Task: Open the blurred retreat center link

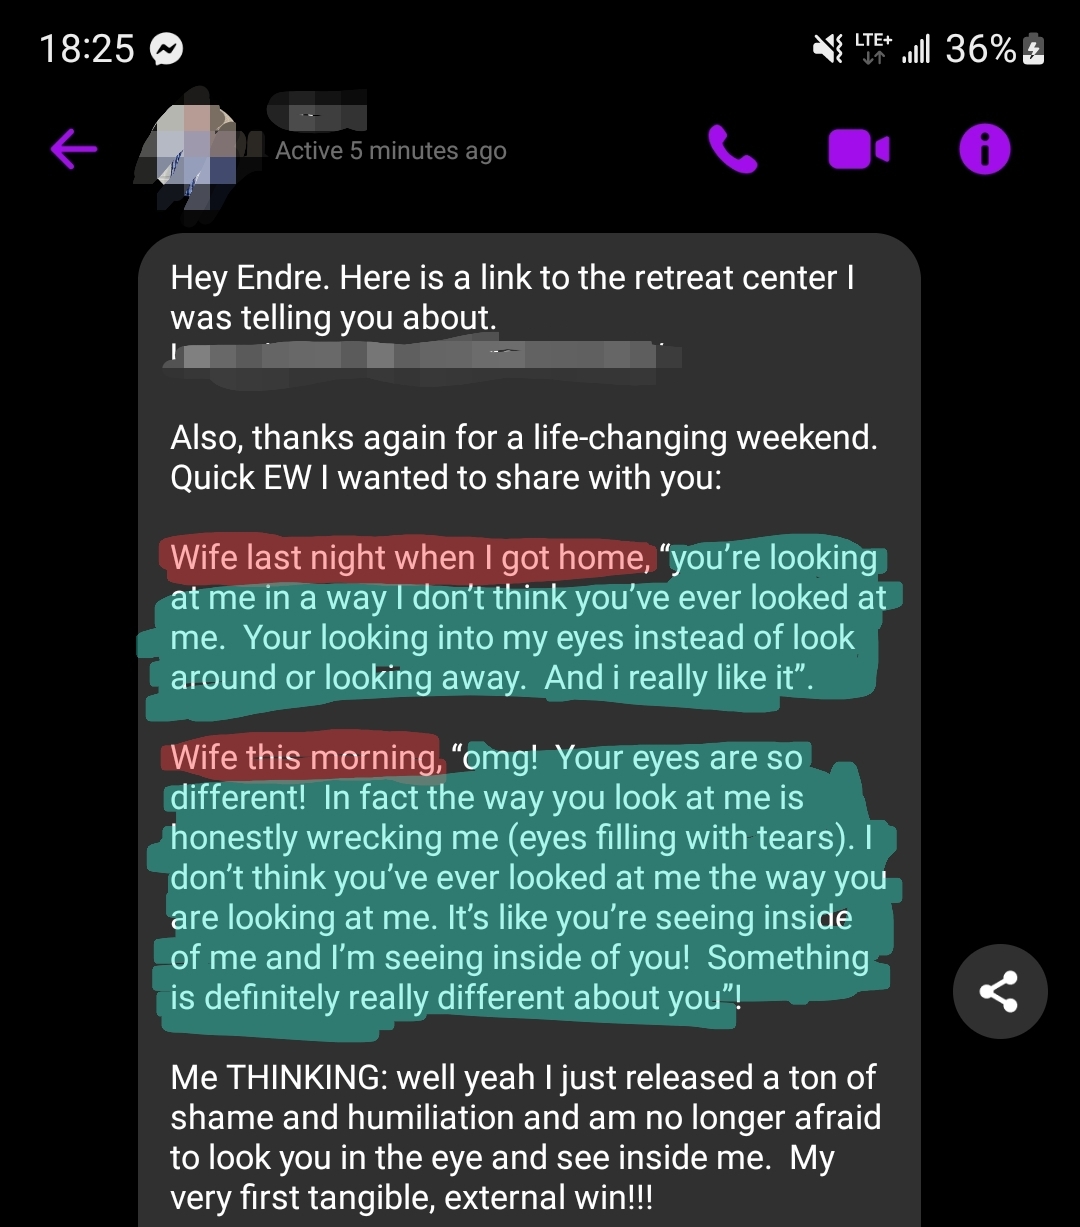Action: [423, 355]
